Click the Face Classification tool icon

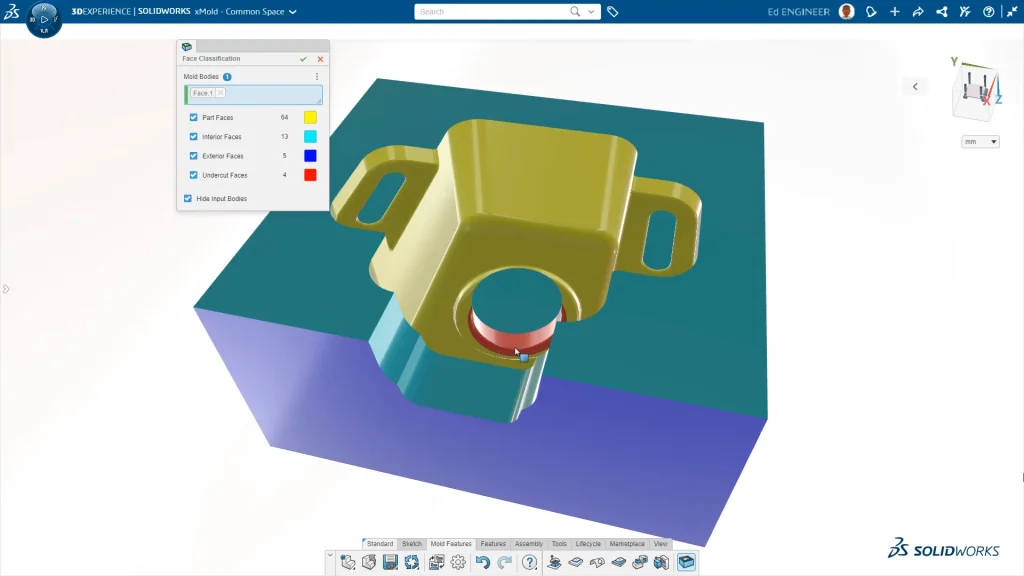(686, 563)
